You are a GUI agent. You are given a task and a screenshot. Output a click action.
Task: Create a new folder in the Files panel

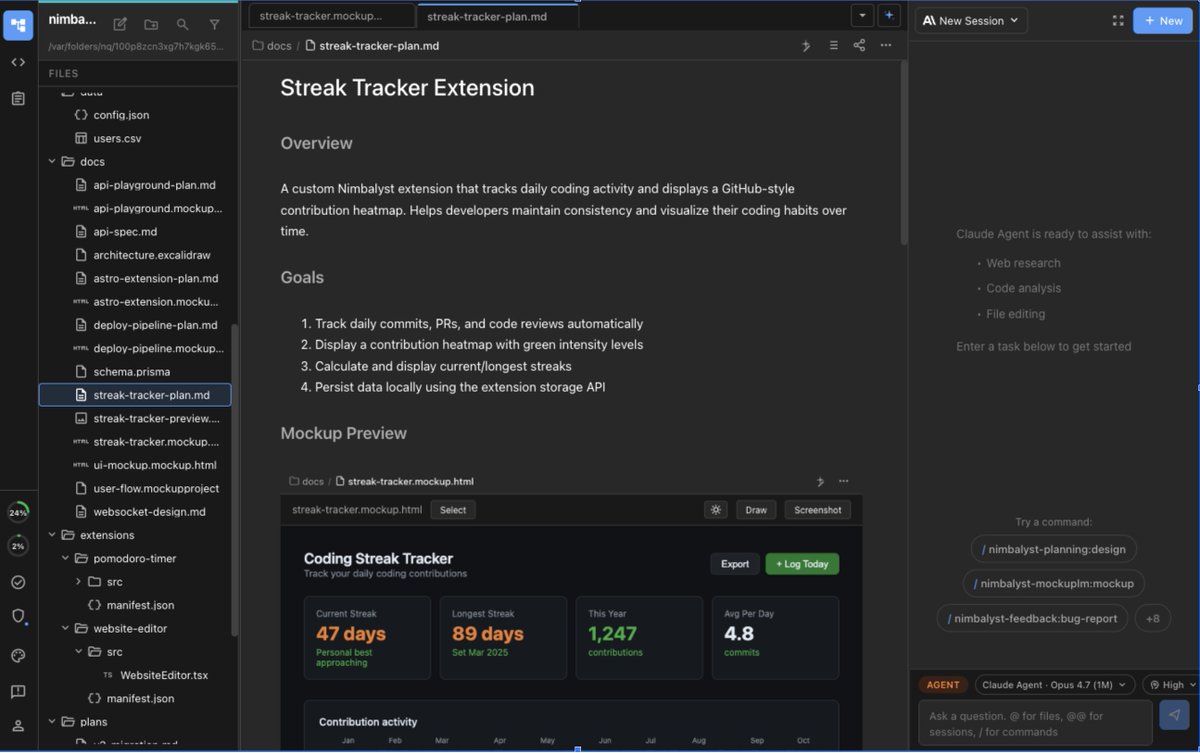(151, 24)
